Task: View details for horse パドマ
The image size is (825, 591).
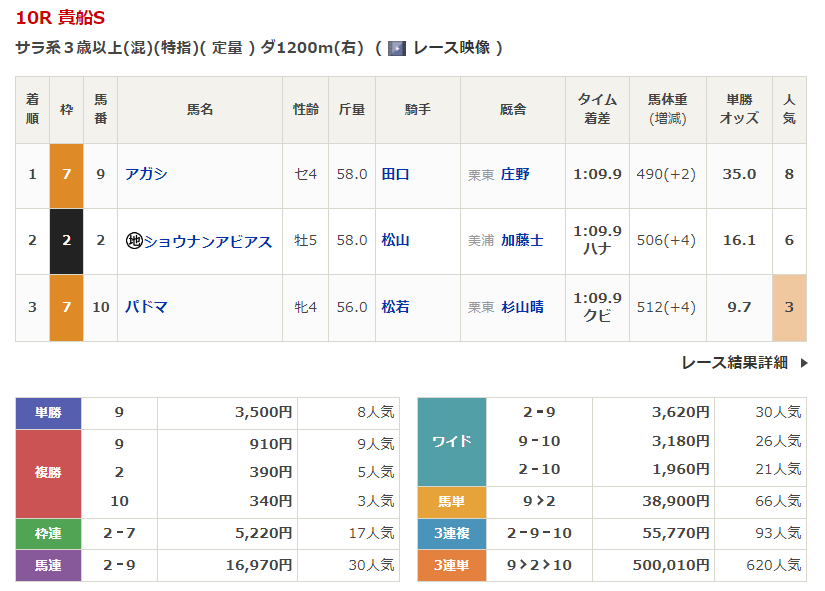Action: 146,307
